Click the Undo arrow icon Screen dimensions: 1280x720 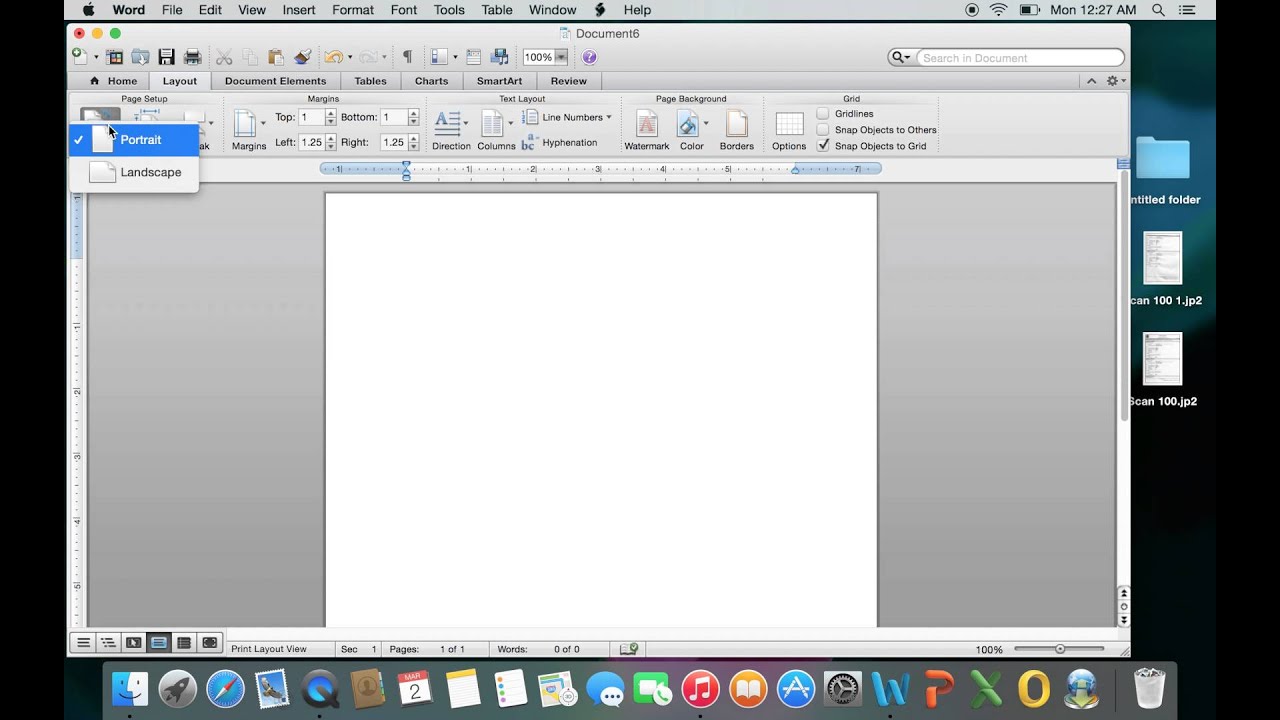point(333,57)
